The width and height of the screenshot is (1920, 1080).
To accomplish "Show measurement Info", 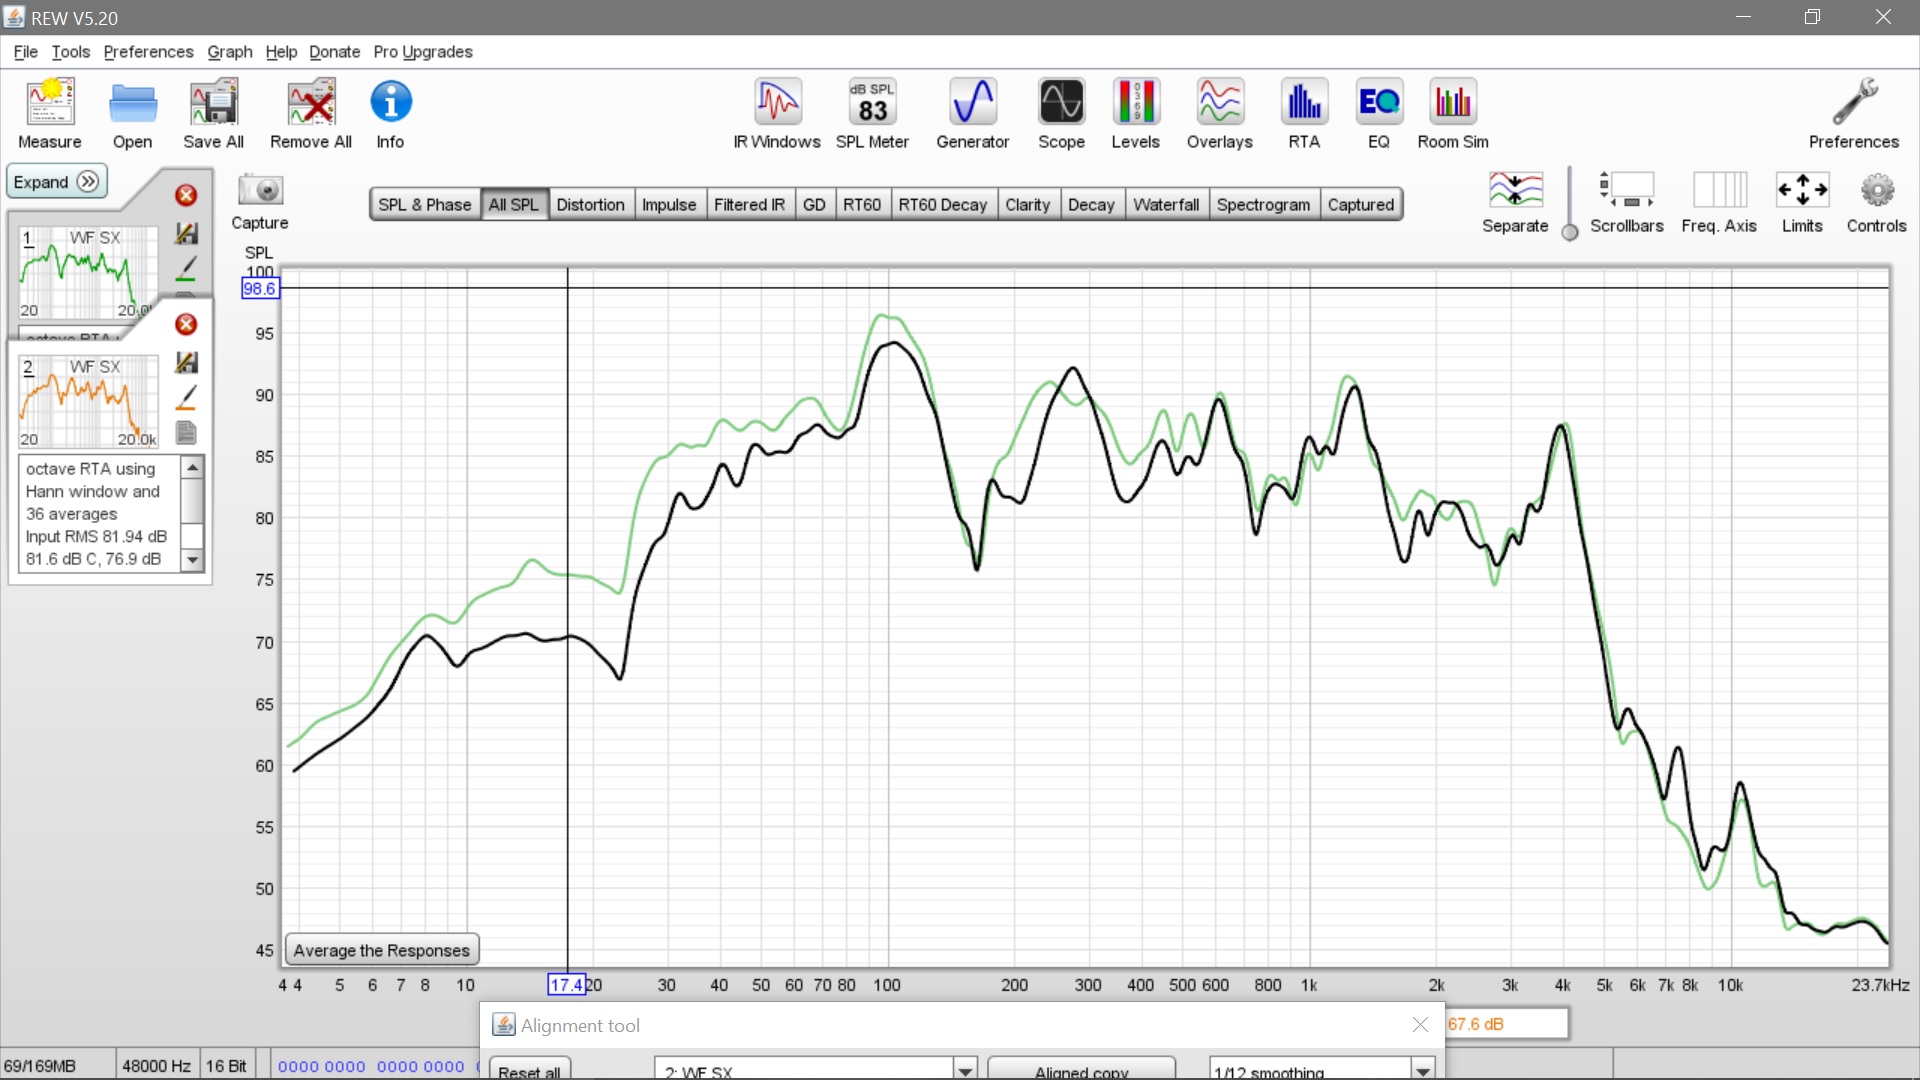I will click(390, 114).
